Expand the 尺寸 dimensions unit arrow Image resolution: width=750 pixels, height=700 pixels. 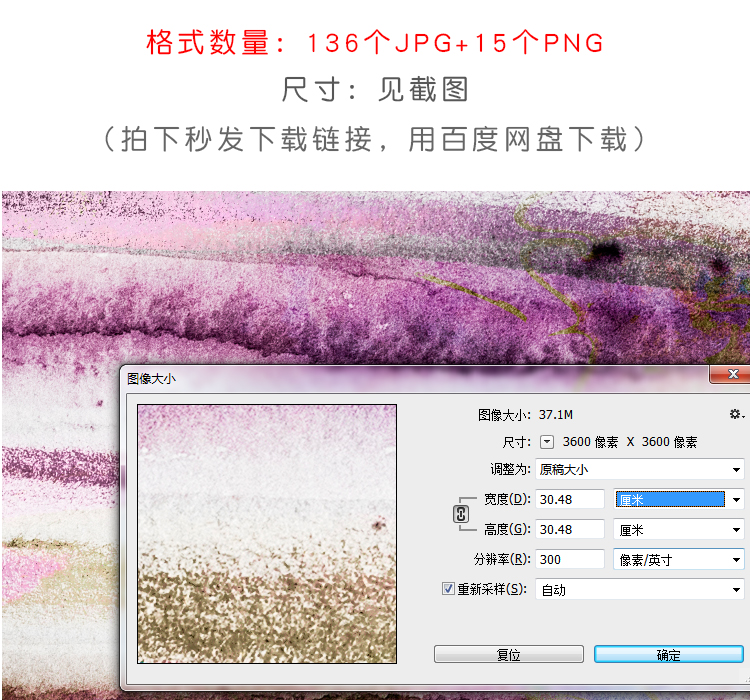[547, 442]
